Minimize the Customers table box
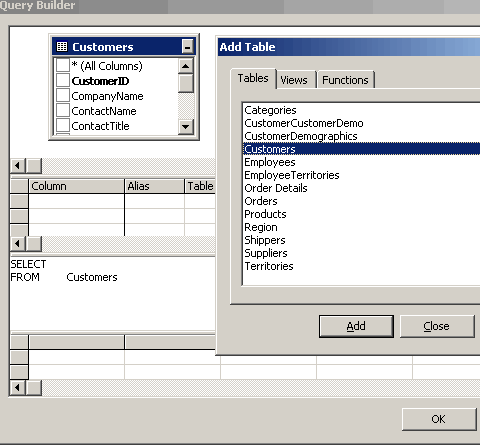Image resolution: width=480 pixels, height=445 pixels. tap(187, 47)
